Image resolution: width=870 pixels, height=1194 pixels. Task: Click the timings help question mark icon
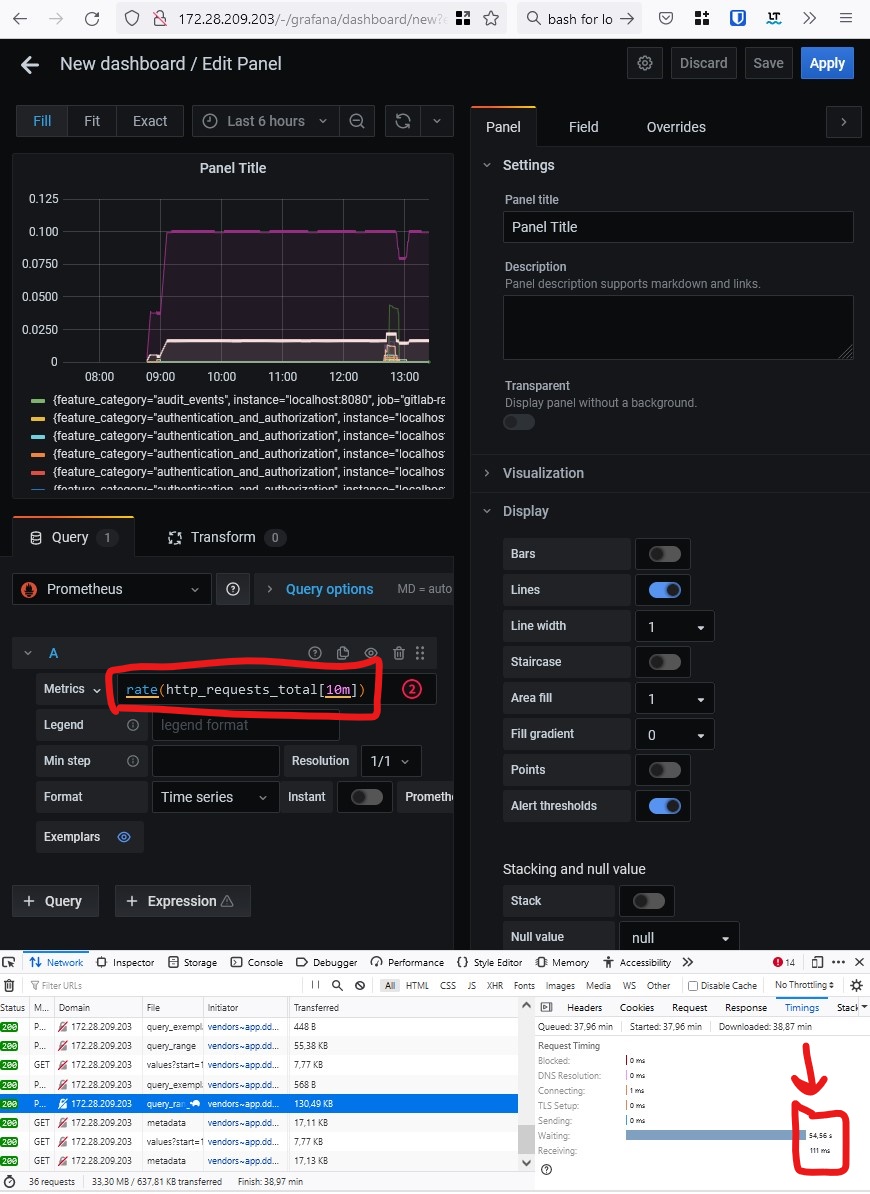pyautogui.click(x=546, y=1170)
